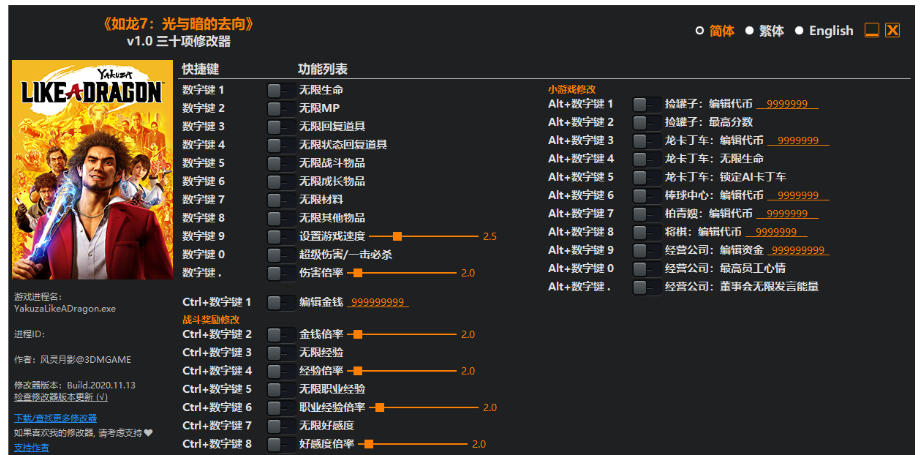Screen dimensions: 924x455
Task: Toggle 将棋 编辑代币 switch
Action: [646, 232]
